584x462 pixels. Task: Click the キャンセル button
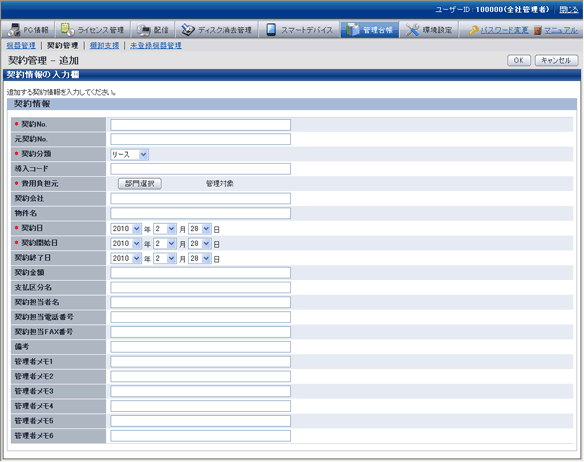pos(556,60)
